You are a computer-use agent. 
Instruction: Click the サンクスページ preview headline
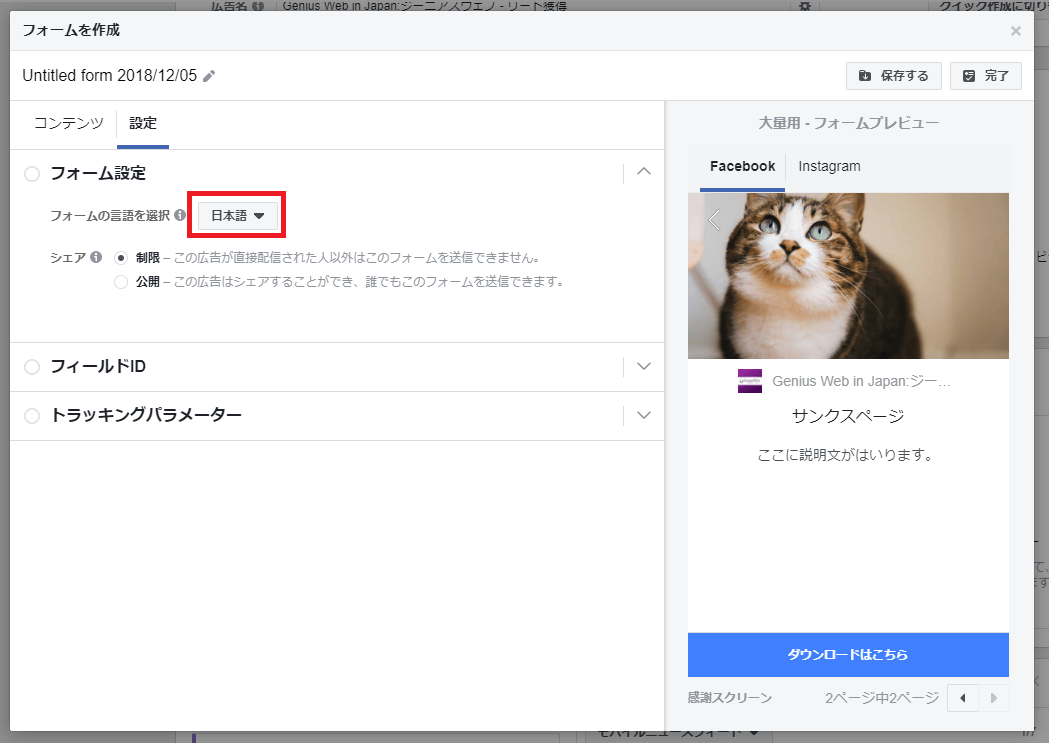coord(848,416)
